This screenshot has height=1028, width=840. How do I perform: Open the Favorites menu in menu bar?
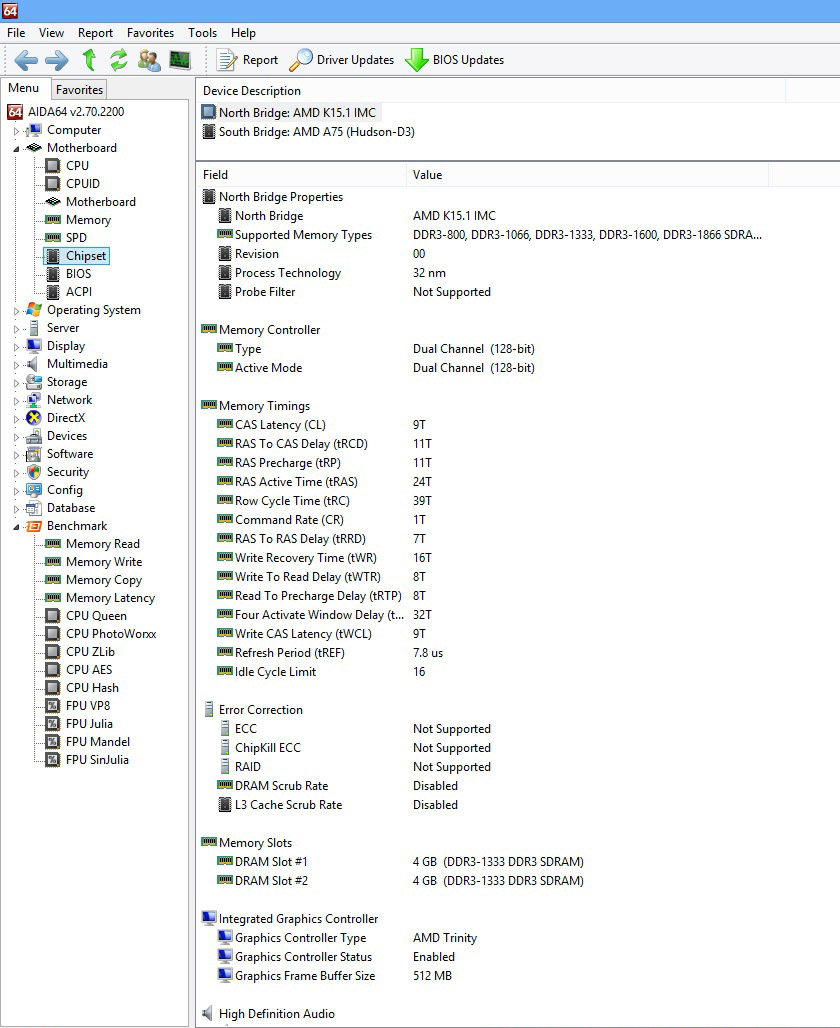pos(150,33)
